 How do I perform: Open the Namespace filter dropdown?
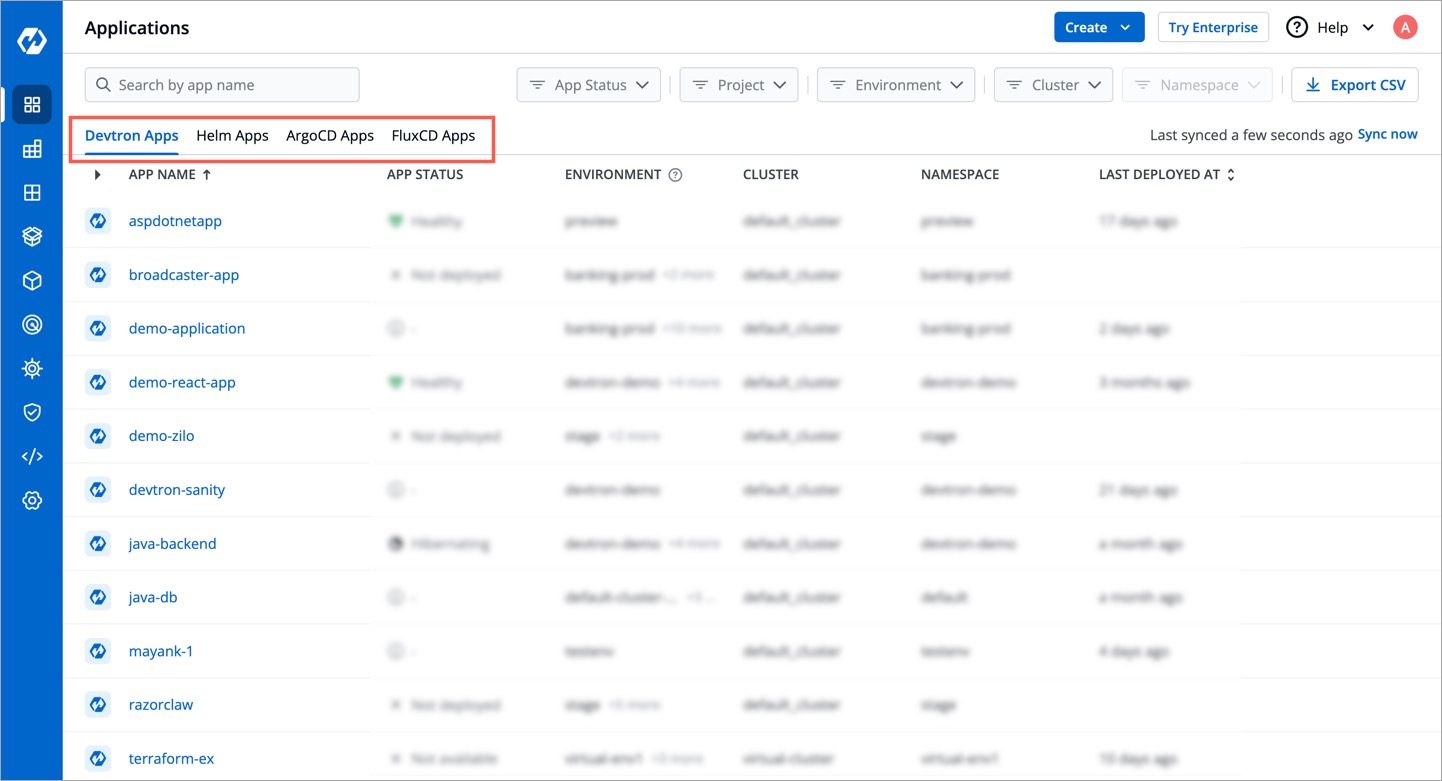[x=1197, y=85]
